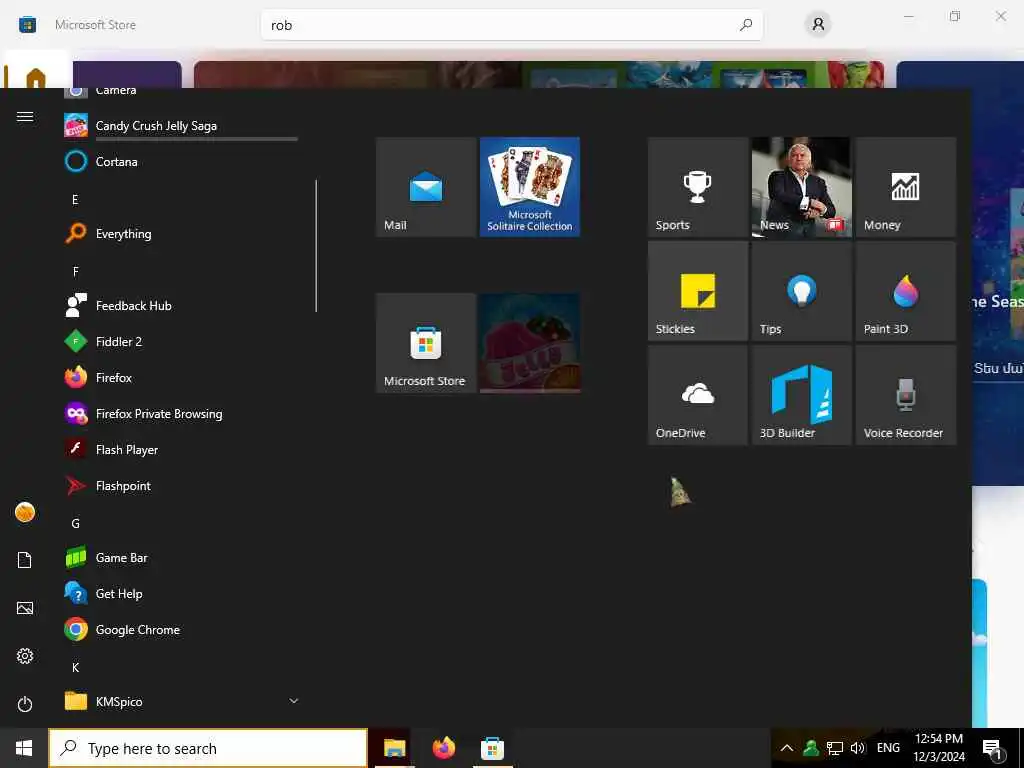Open the Candy Crush tile beside Microsoft Store

point(530,343)
